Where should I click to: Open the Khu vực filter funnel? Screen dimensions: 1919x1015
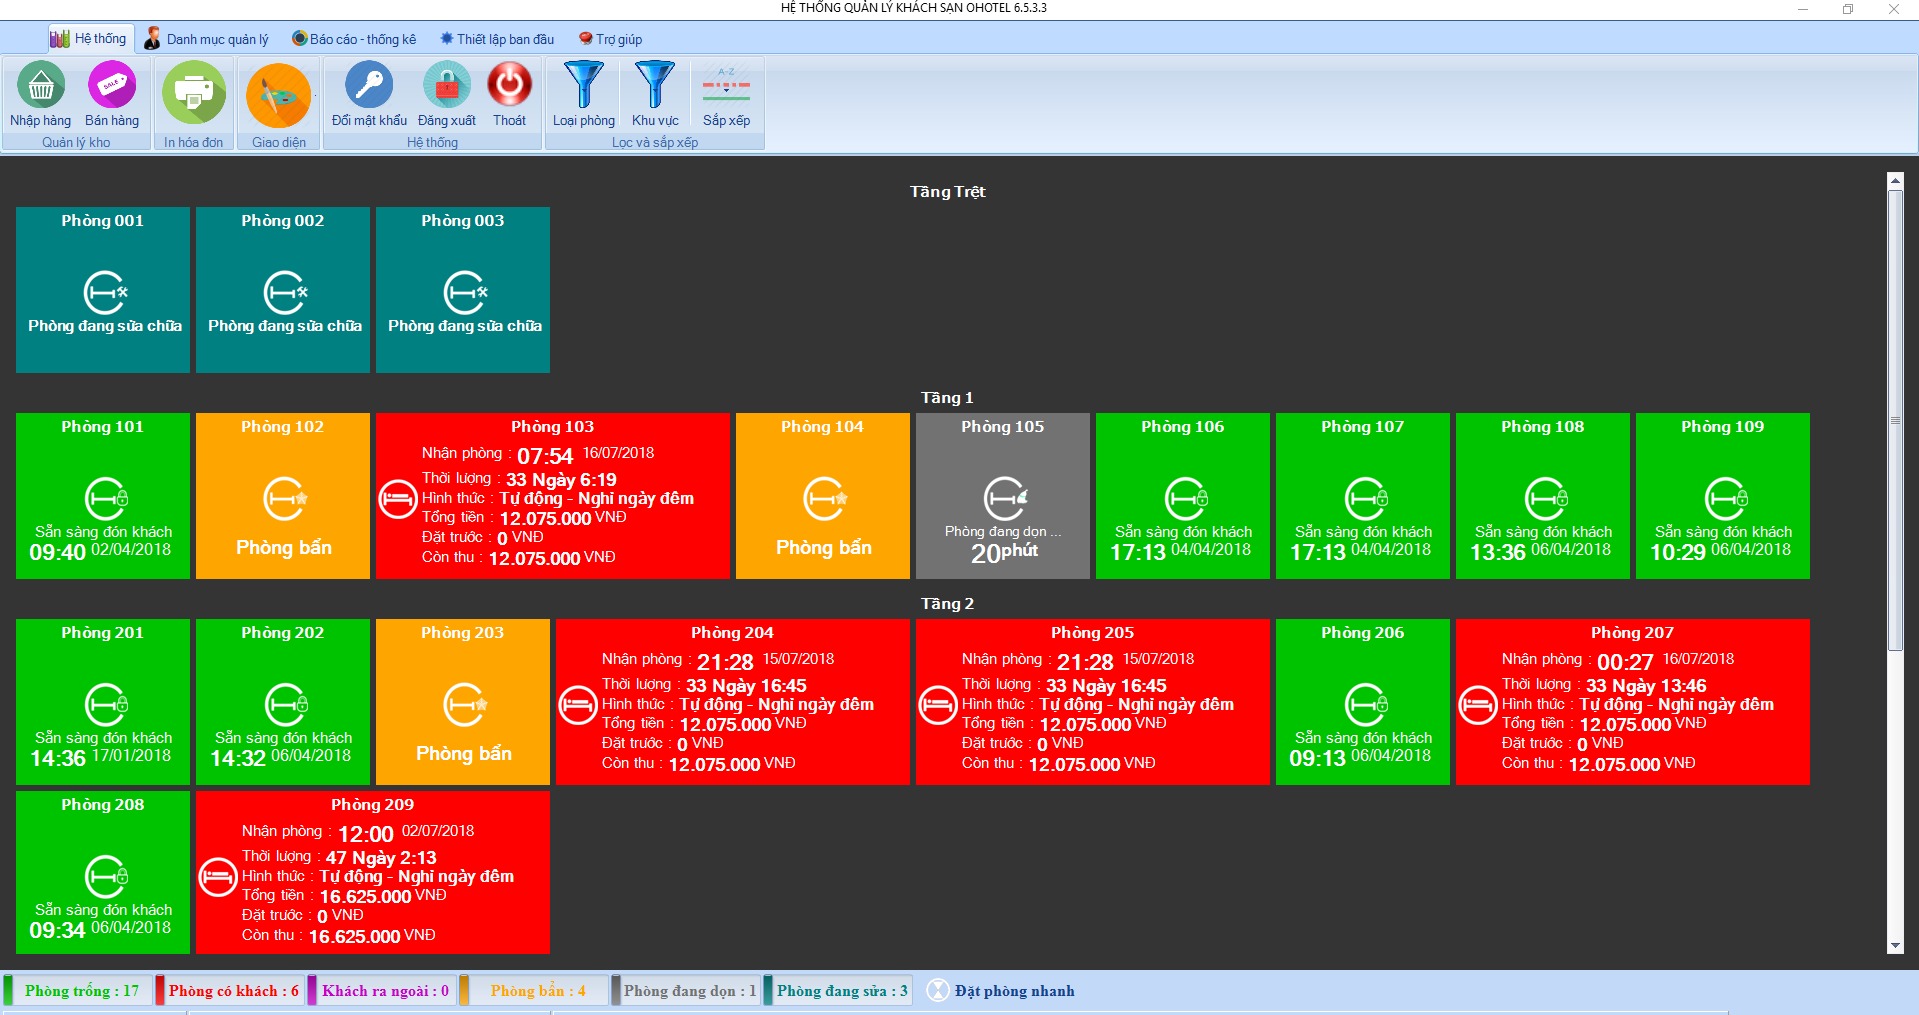(655, 85)
